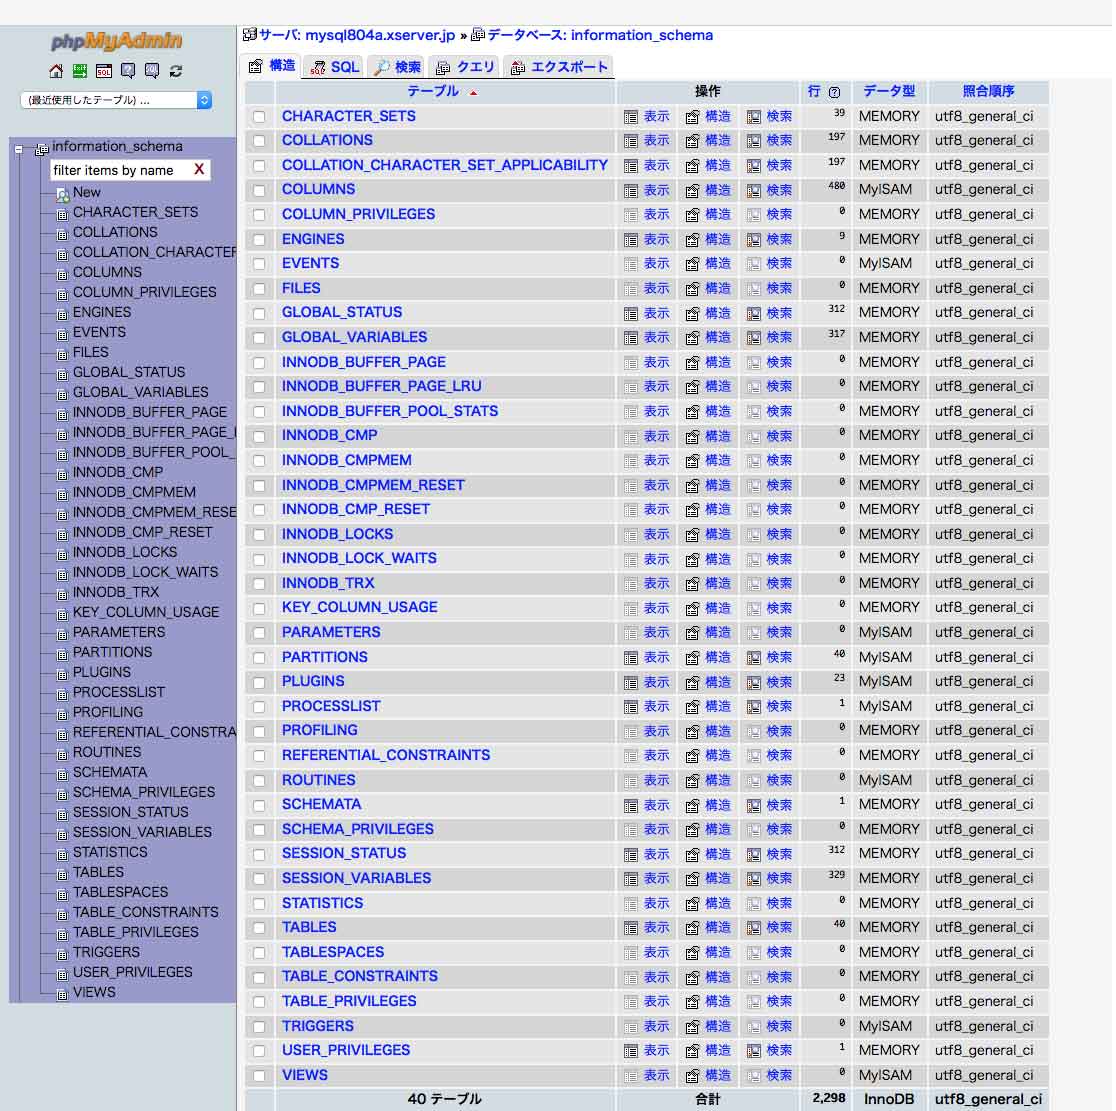Open the 検索 (Search) tab
The image size is (1116, 1111).
tap(396, 67)
